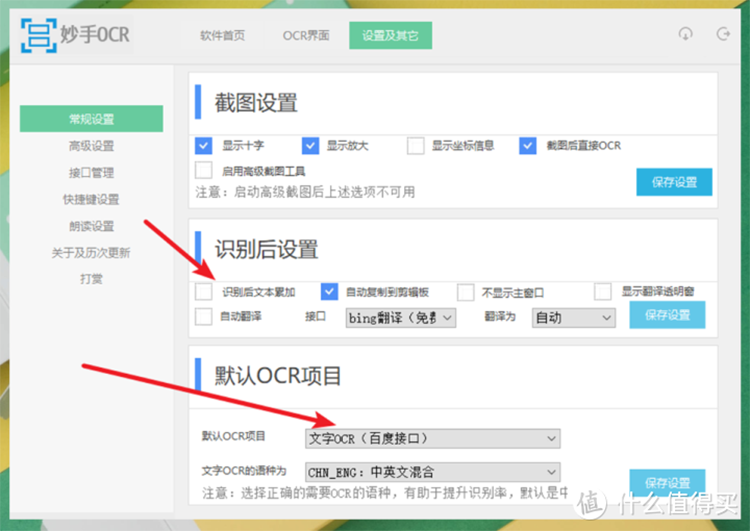This screenshot has width=750, height=531.
Task: Check the 识别后文本累加 checkbox
Action: [x=204, y=291]
